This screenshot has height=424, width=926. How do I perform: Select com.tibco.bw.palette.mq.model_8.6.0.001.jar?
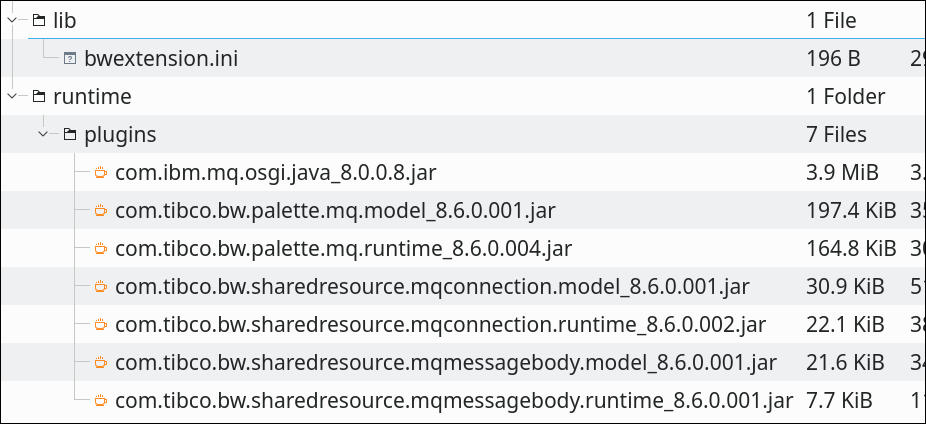click(x=335, y=210)
